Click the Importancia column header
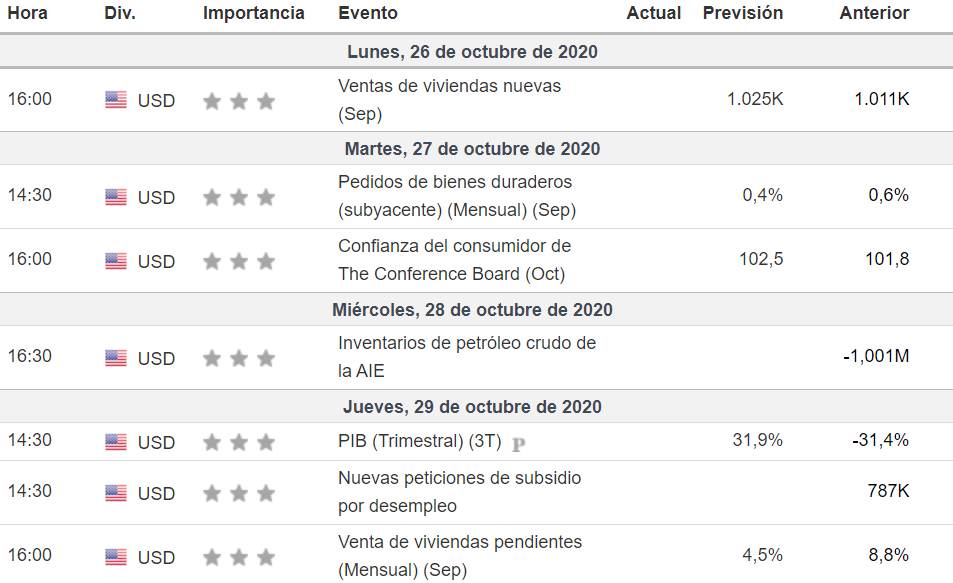953x583 pixels. click(x=253, y=13)
